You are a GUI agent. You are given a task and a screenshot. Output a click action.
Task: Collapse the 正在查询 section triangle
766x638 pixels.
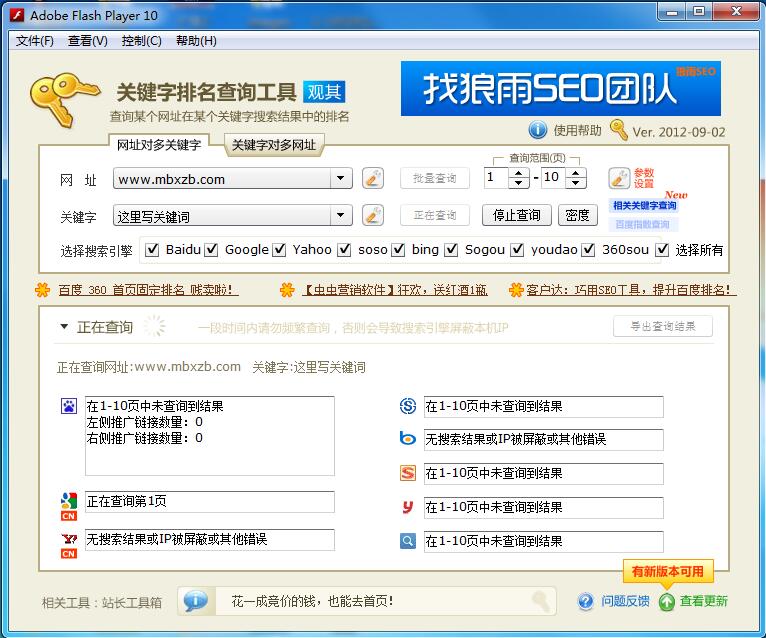(x=64, y=327)
